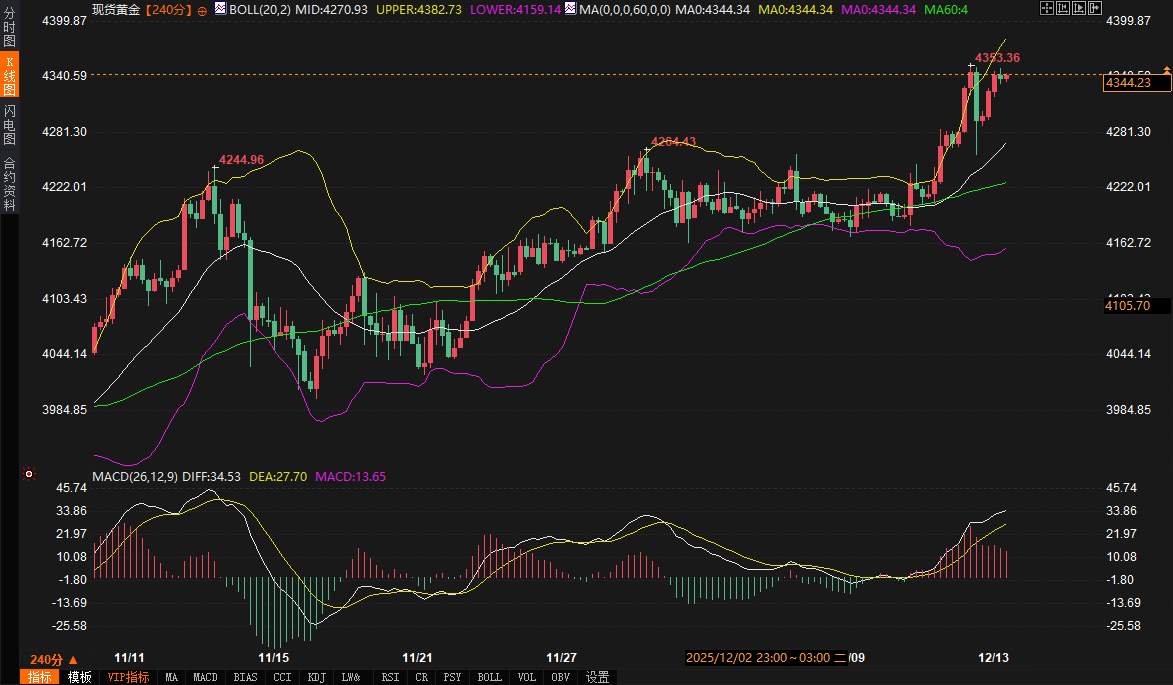The image size is (1173, 685).
Task: Select the 闪电图 side tab
Action: 9,125
